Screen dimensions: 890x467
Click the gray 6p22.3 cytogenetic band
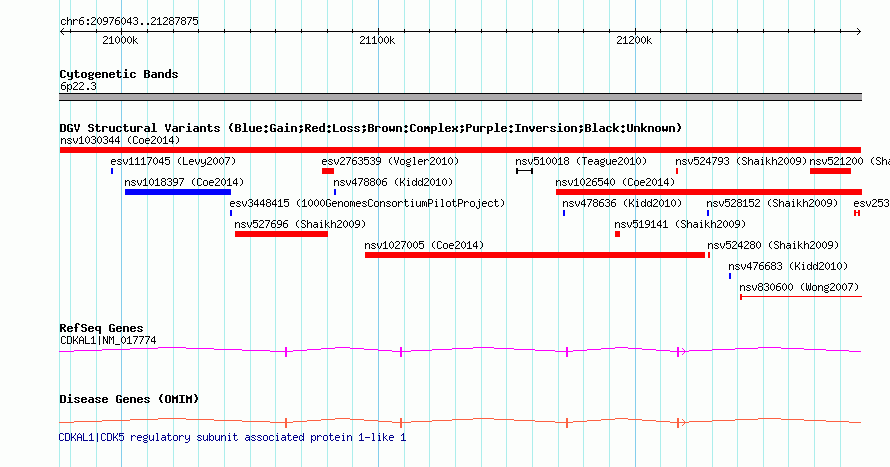(x=460, y=97)
